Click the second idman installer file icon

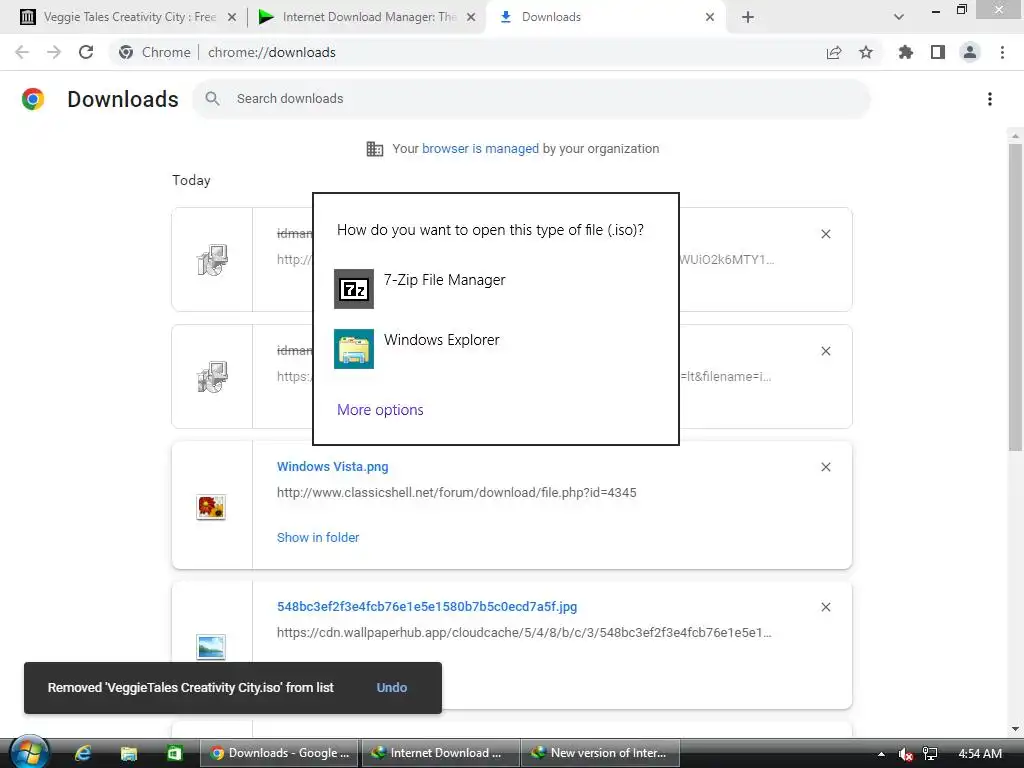[x=212, y=377]
